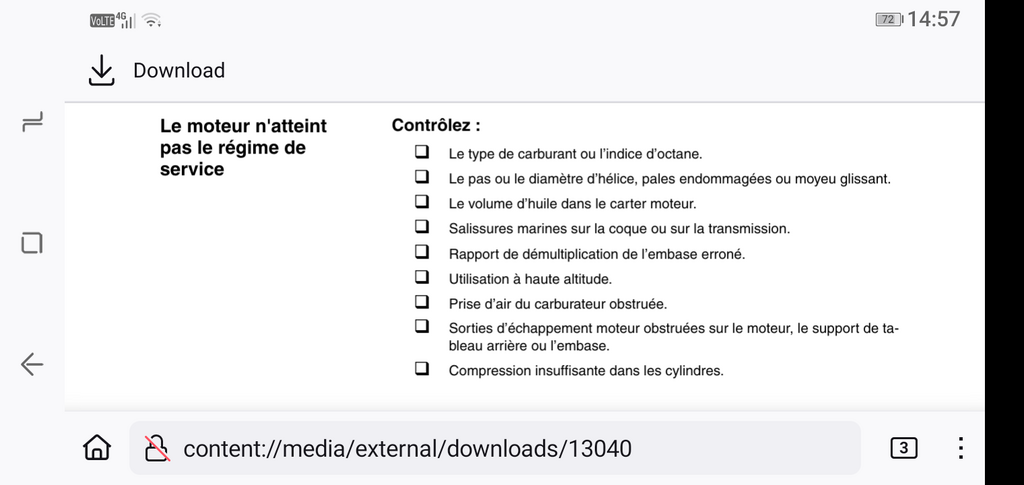Screen dimensions: 1024x485
Task: Check the box for carburant type
Action: [423, 151]
